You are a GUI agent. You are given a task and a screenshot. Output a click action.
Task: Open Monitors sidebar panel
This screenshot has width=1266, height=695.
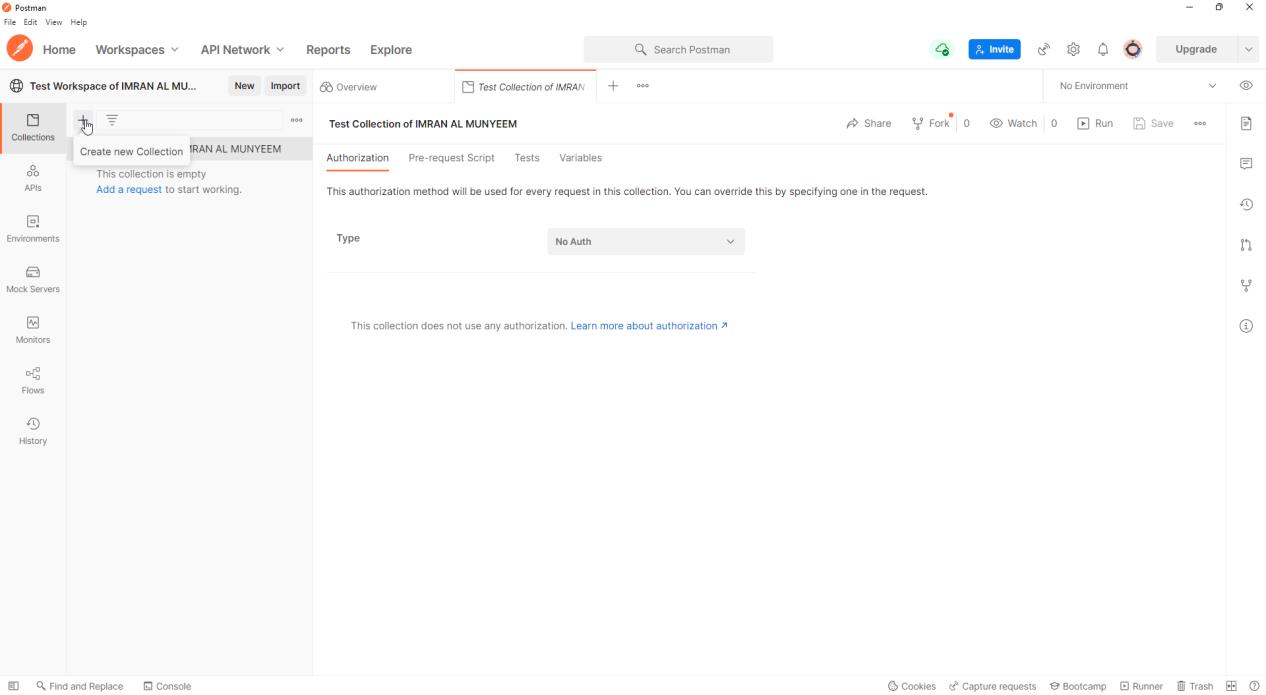click(33, 330)
